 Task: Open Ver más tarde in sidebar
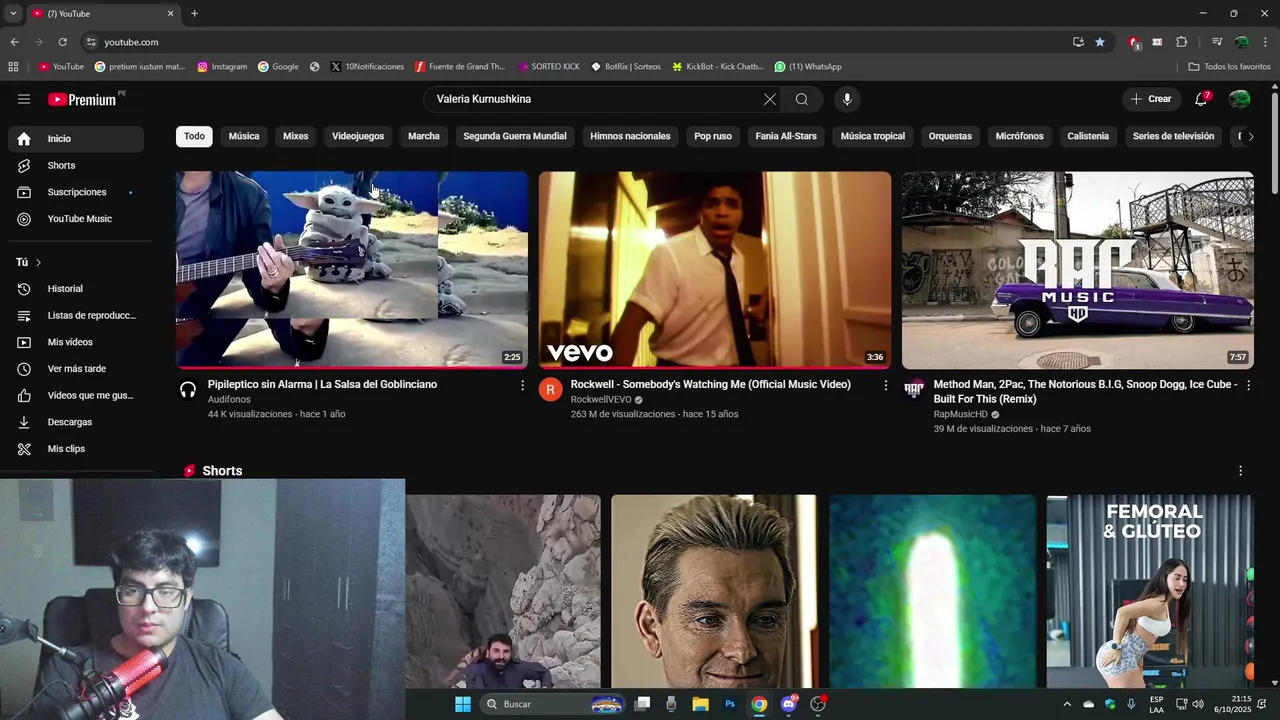(x=76, y=369)
